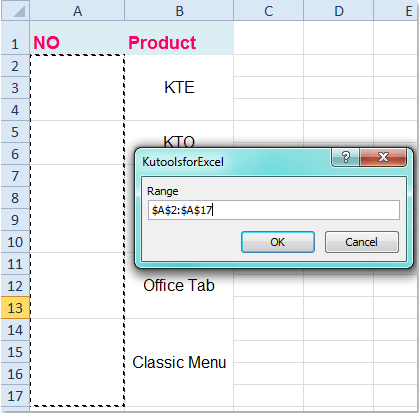
Task: Click the OK button in dialog
Action: point(278,242)
